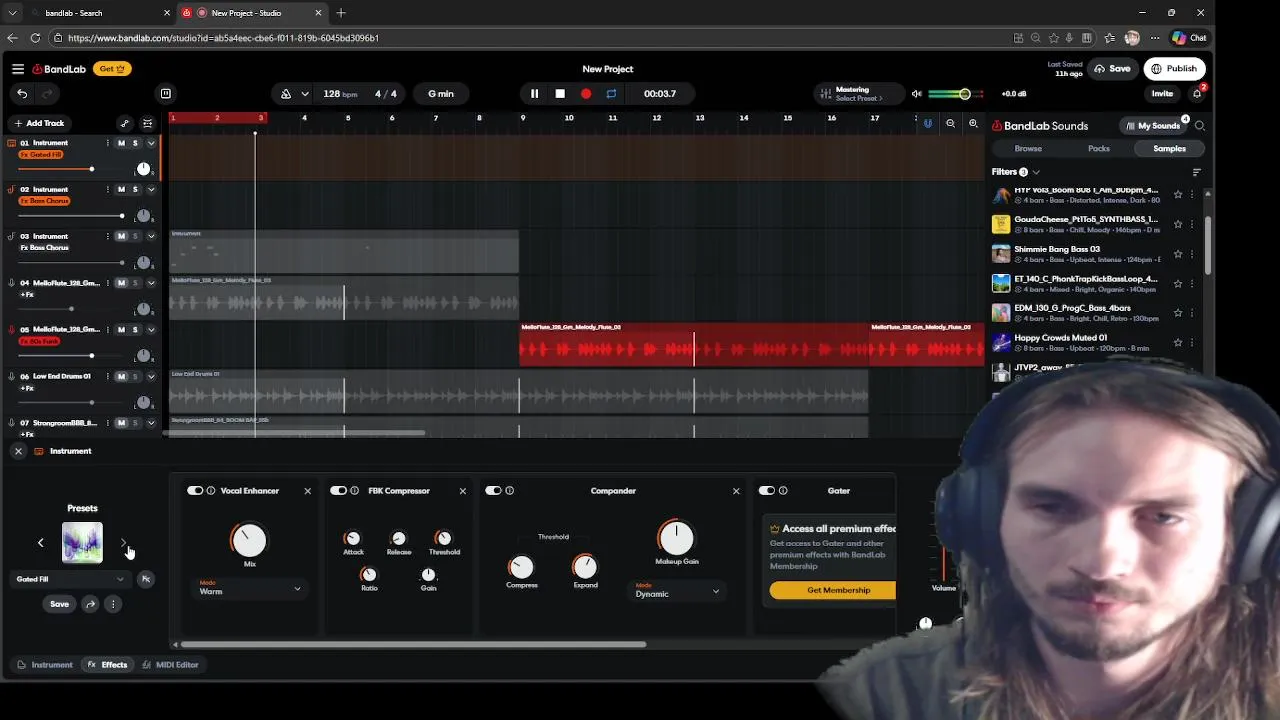Open the automation tool icon
This screenshot has height=720, width=1280.
coord(124,123)
